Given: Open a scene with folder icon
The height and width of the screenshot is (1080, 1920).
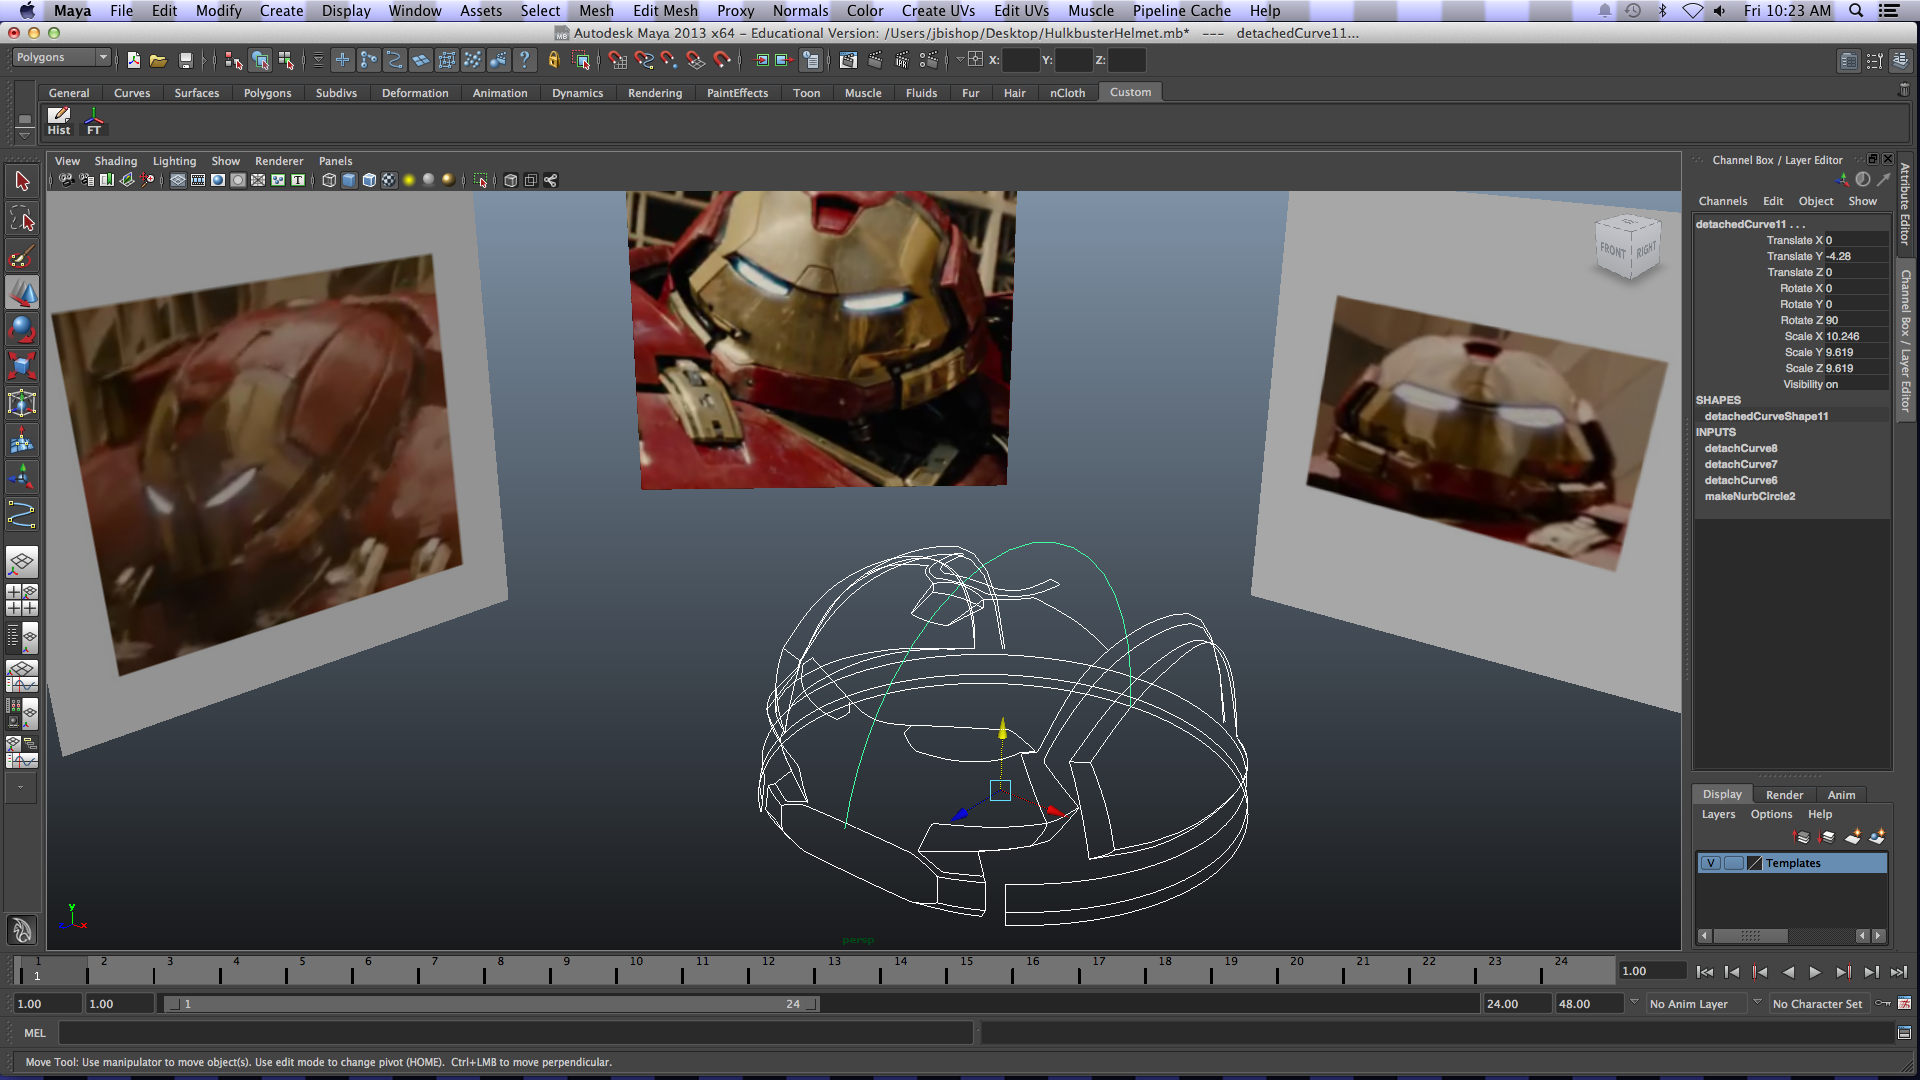Looking at the screenshot, I should coord(158,60).
